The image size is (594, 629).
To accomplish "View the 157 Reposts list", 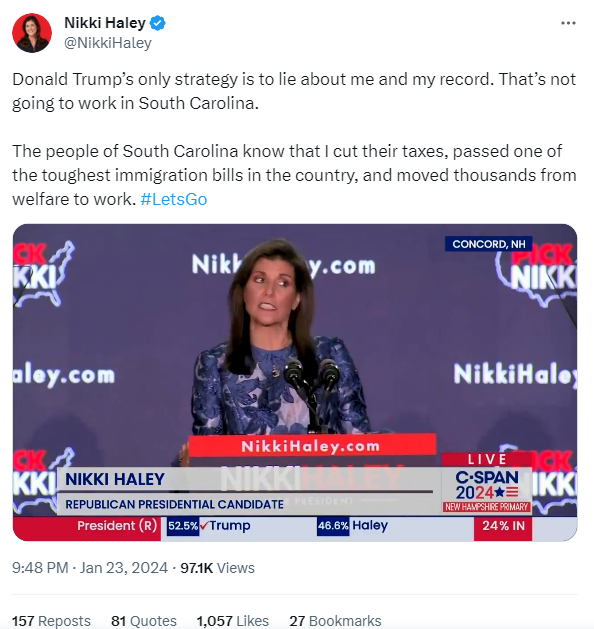I will (x=51, y=621).
